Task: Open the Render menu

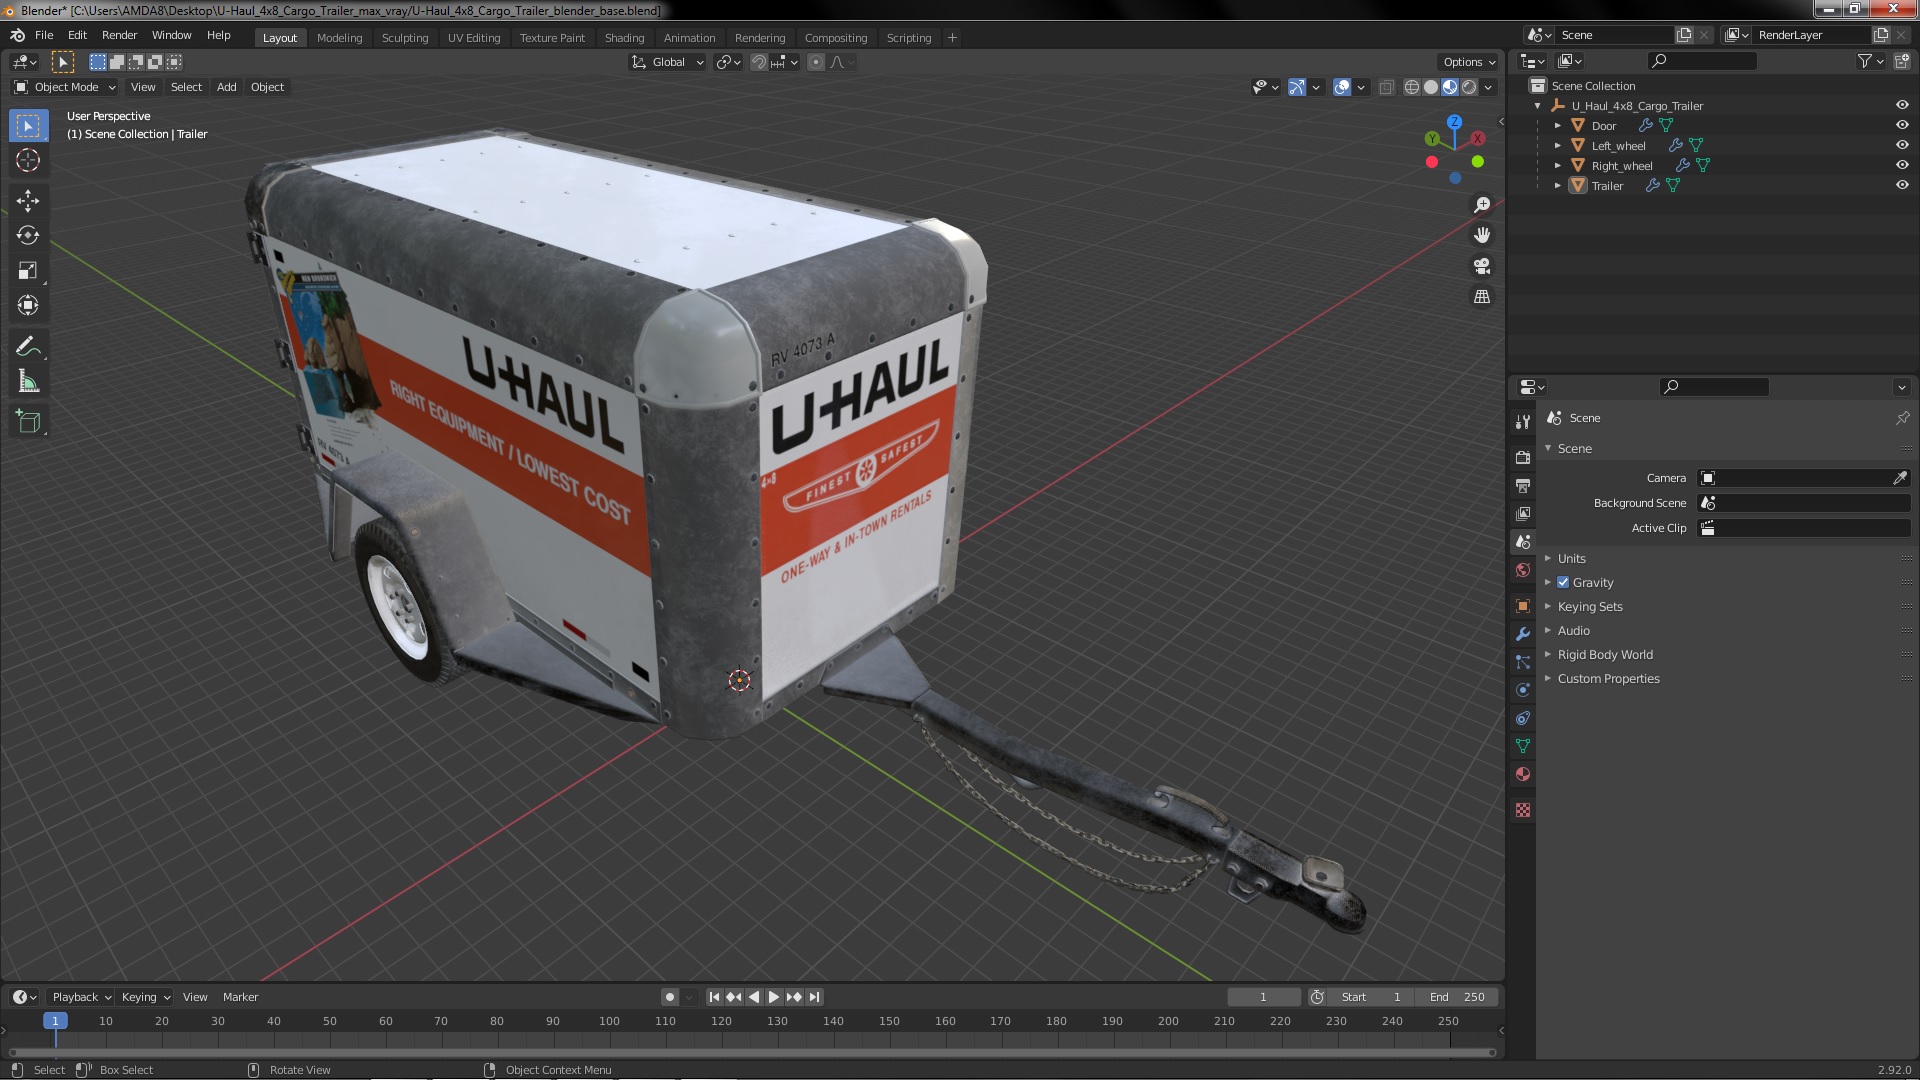Action: tap(119, 35)
